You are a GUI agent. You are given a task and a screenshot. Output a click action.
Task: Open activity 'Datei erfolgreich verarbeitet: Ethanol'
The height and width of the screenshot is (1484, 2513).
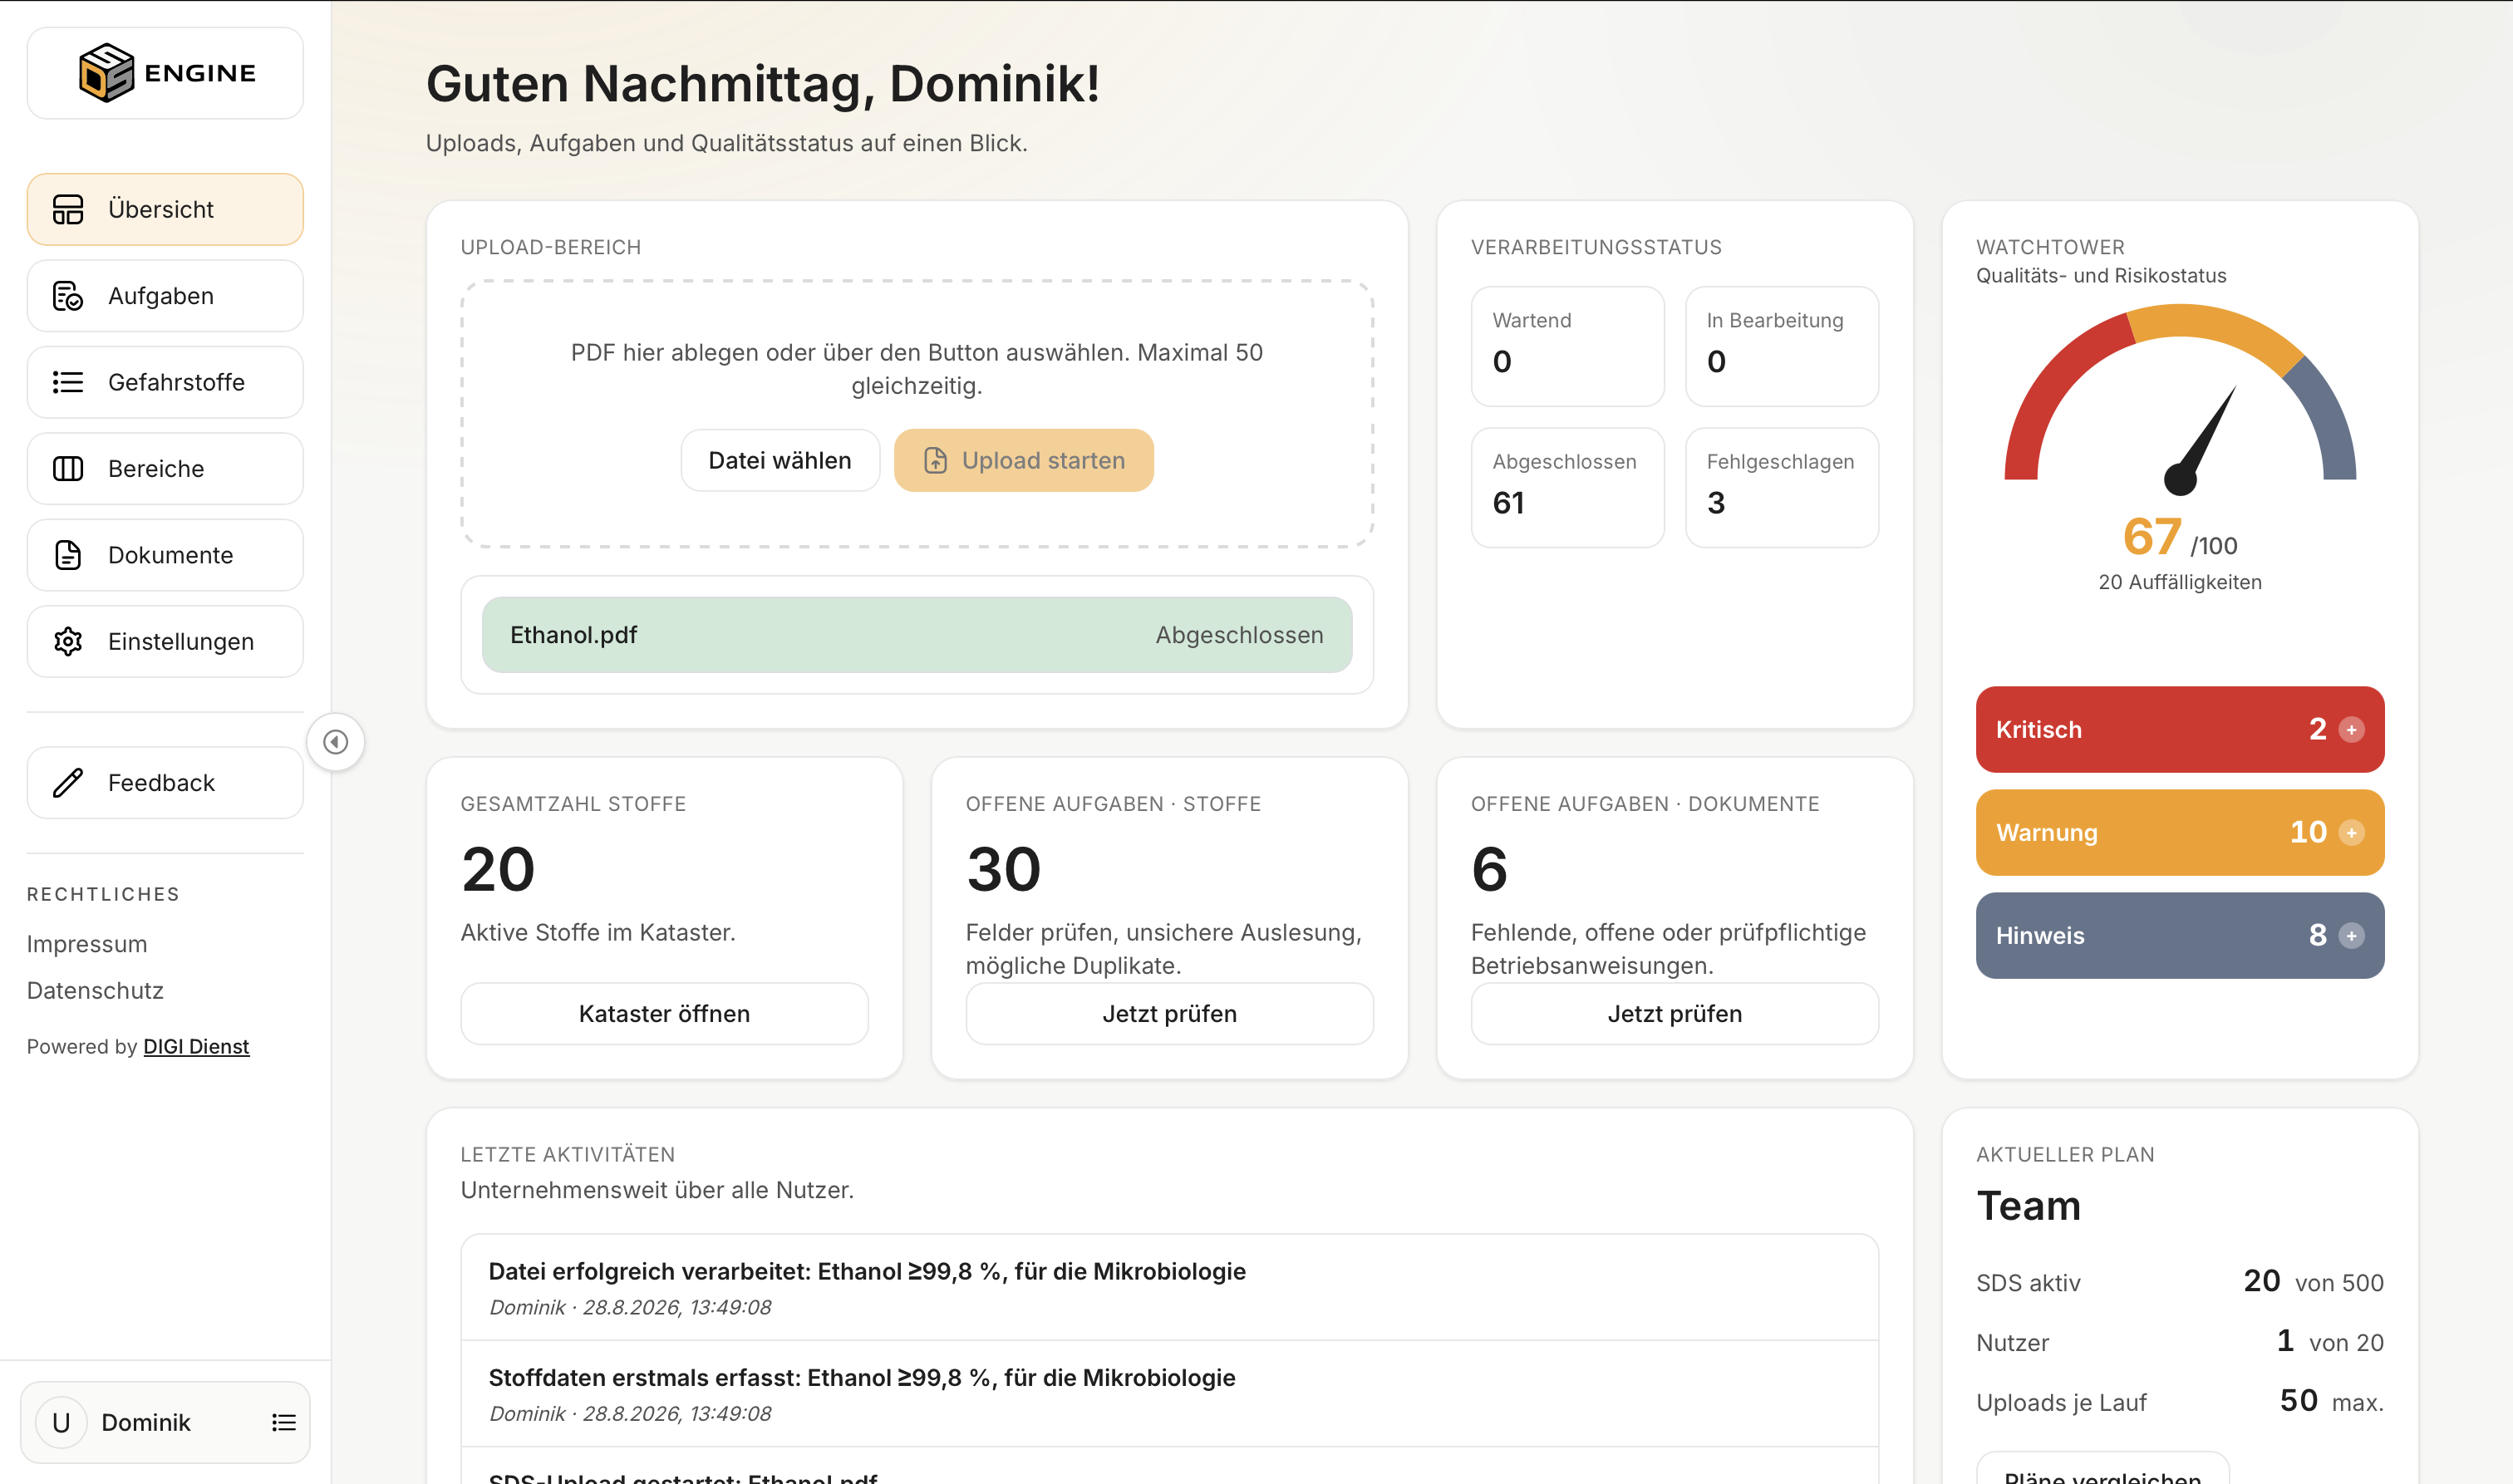point(1170,1288)
